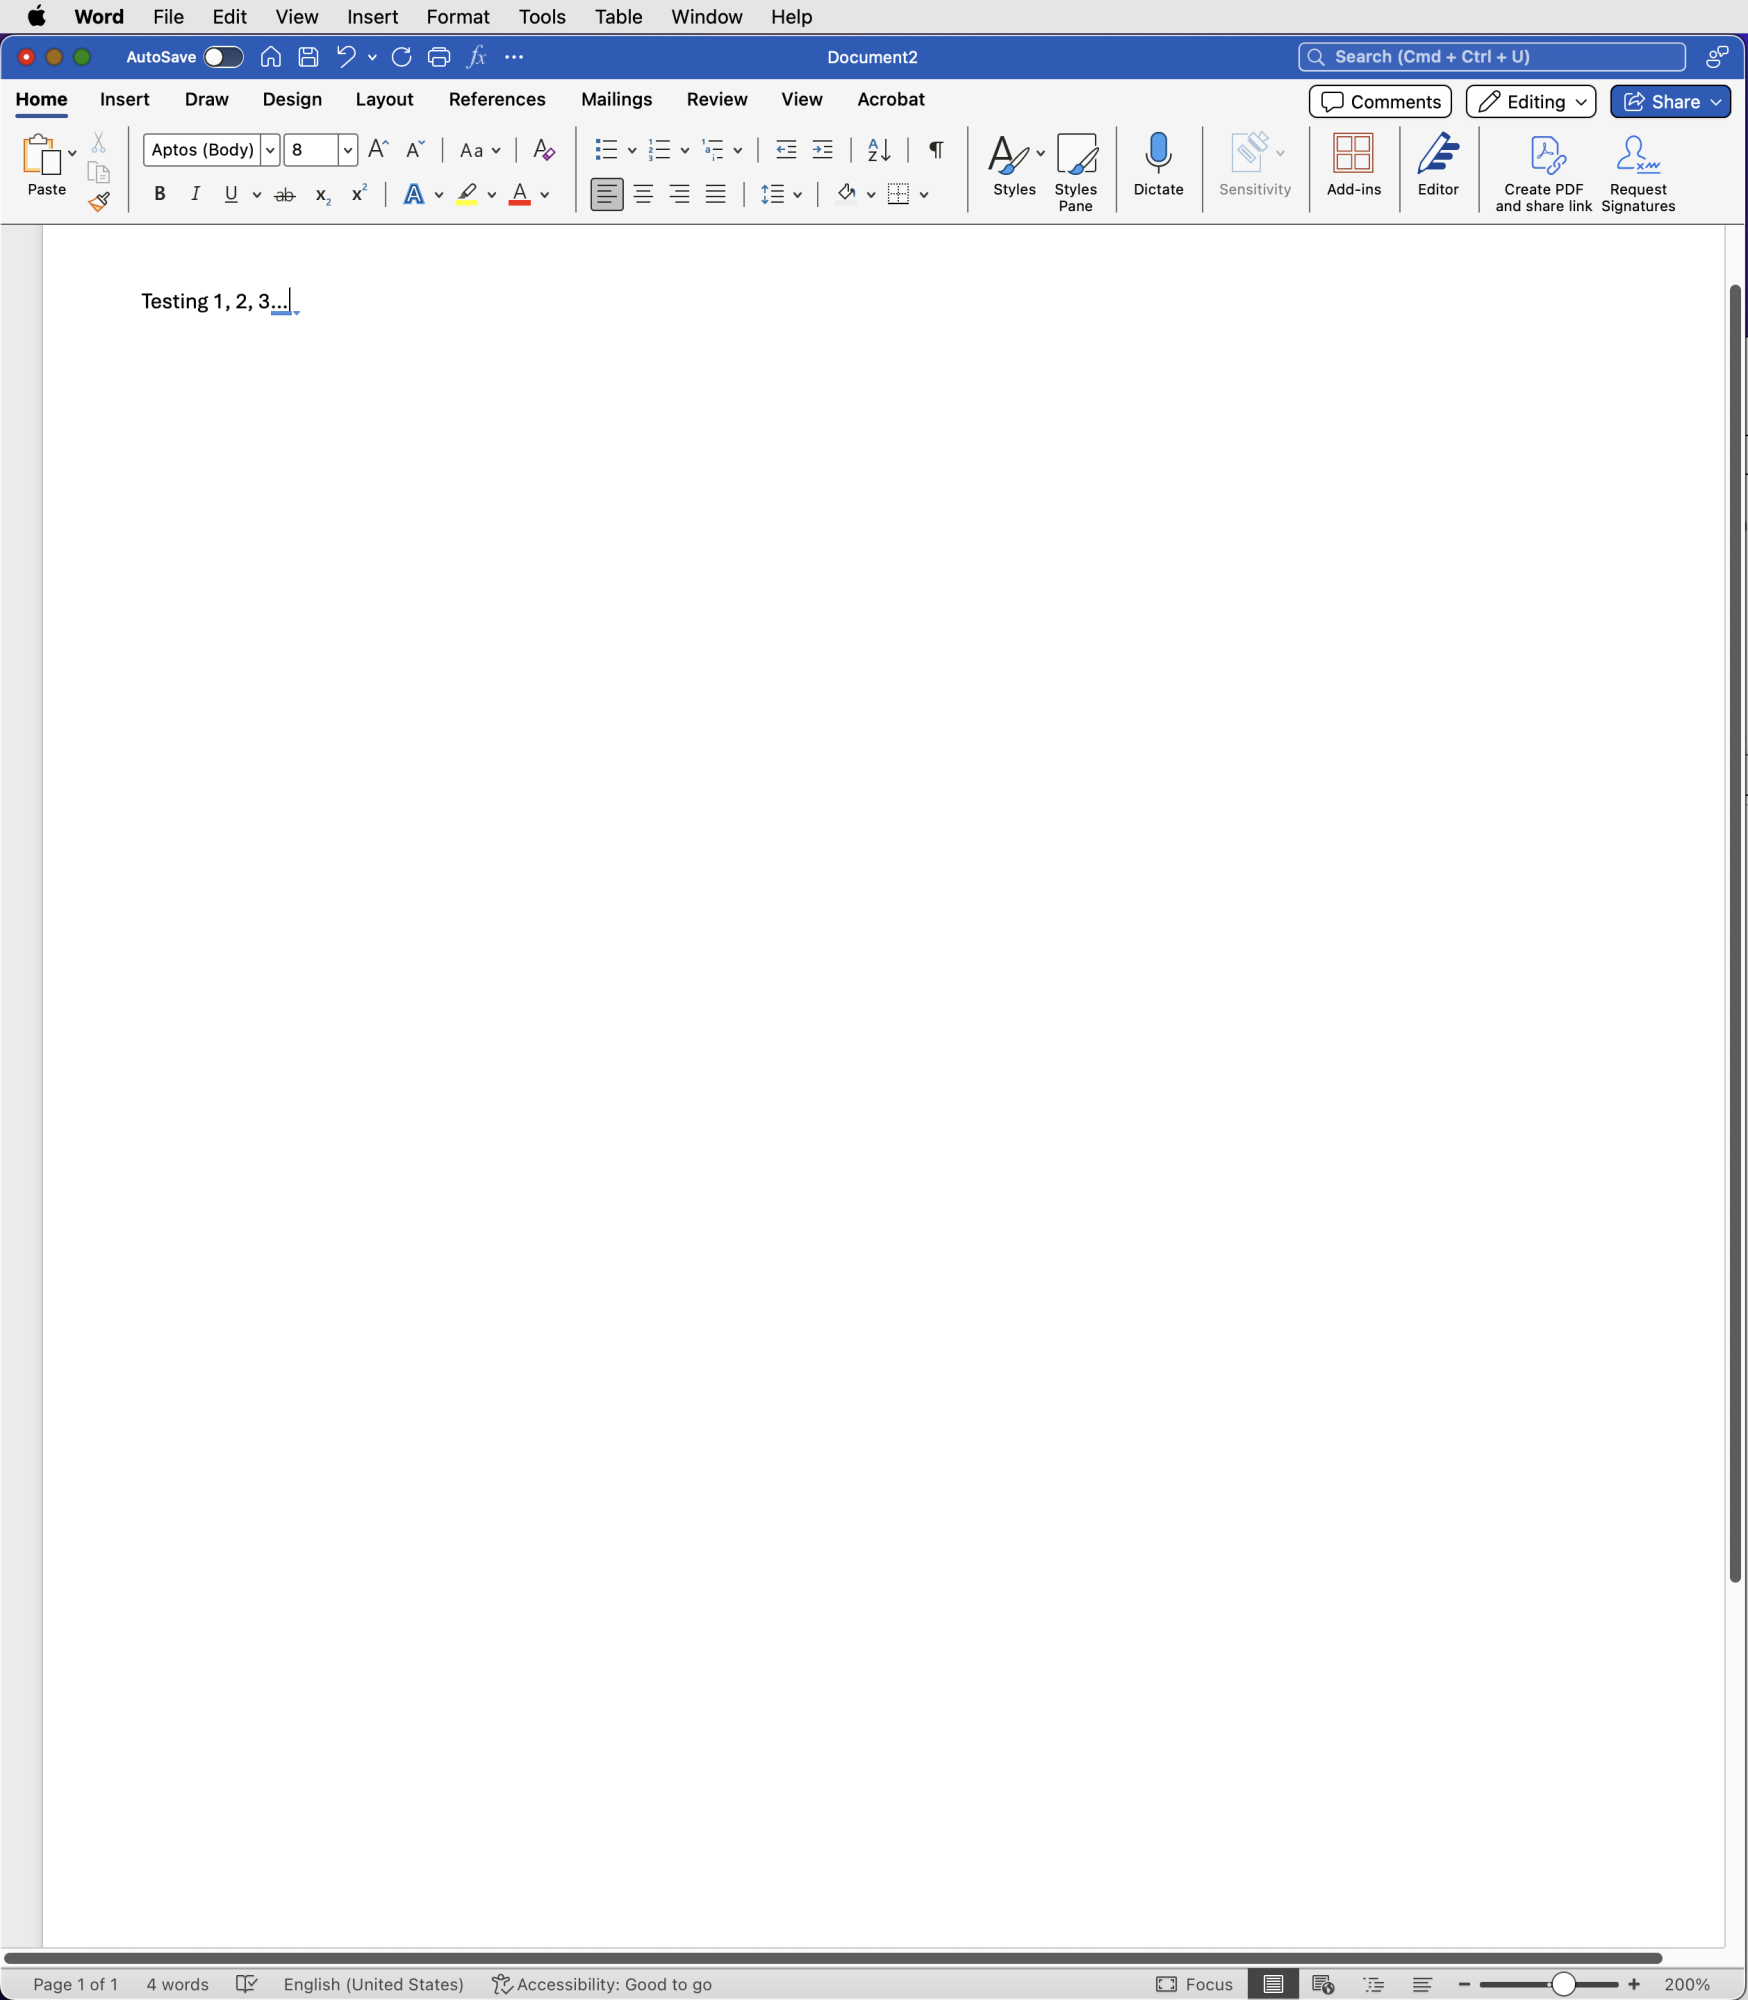This screenshot has height=2000, width=1748.
Task: Expand the font name dropdown
Action: (270, 150)
